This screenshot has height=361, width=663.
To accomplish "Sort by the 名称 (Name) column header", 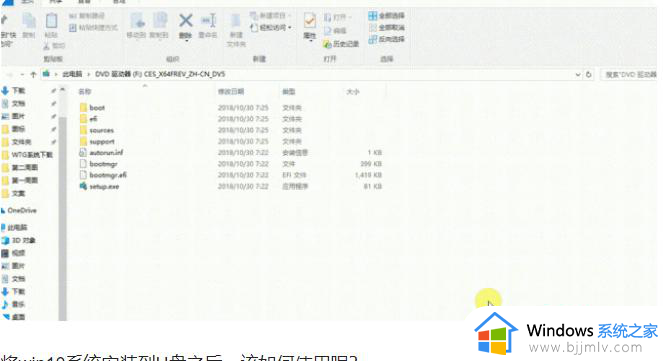I will click(x=85, y=92).
